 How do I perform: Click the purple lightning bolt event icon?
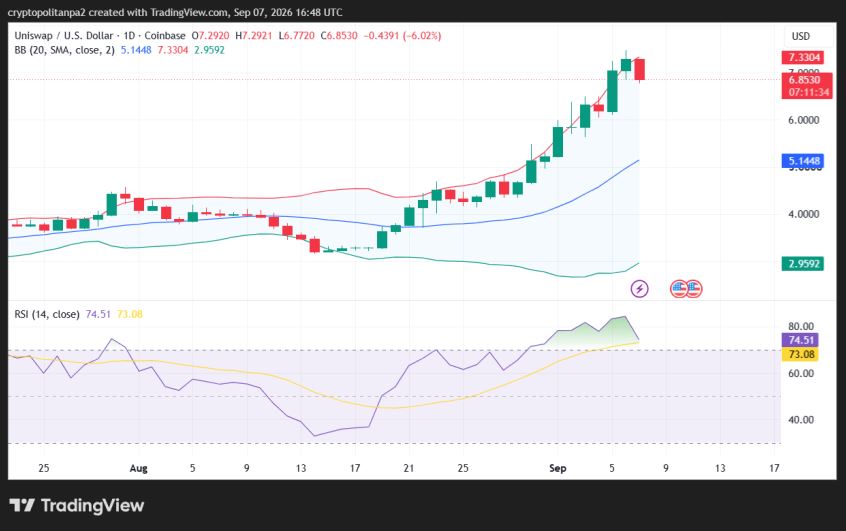point(639,289)
